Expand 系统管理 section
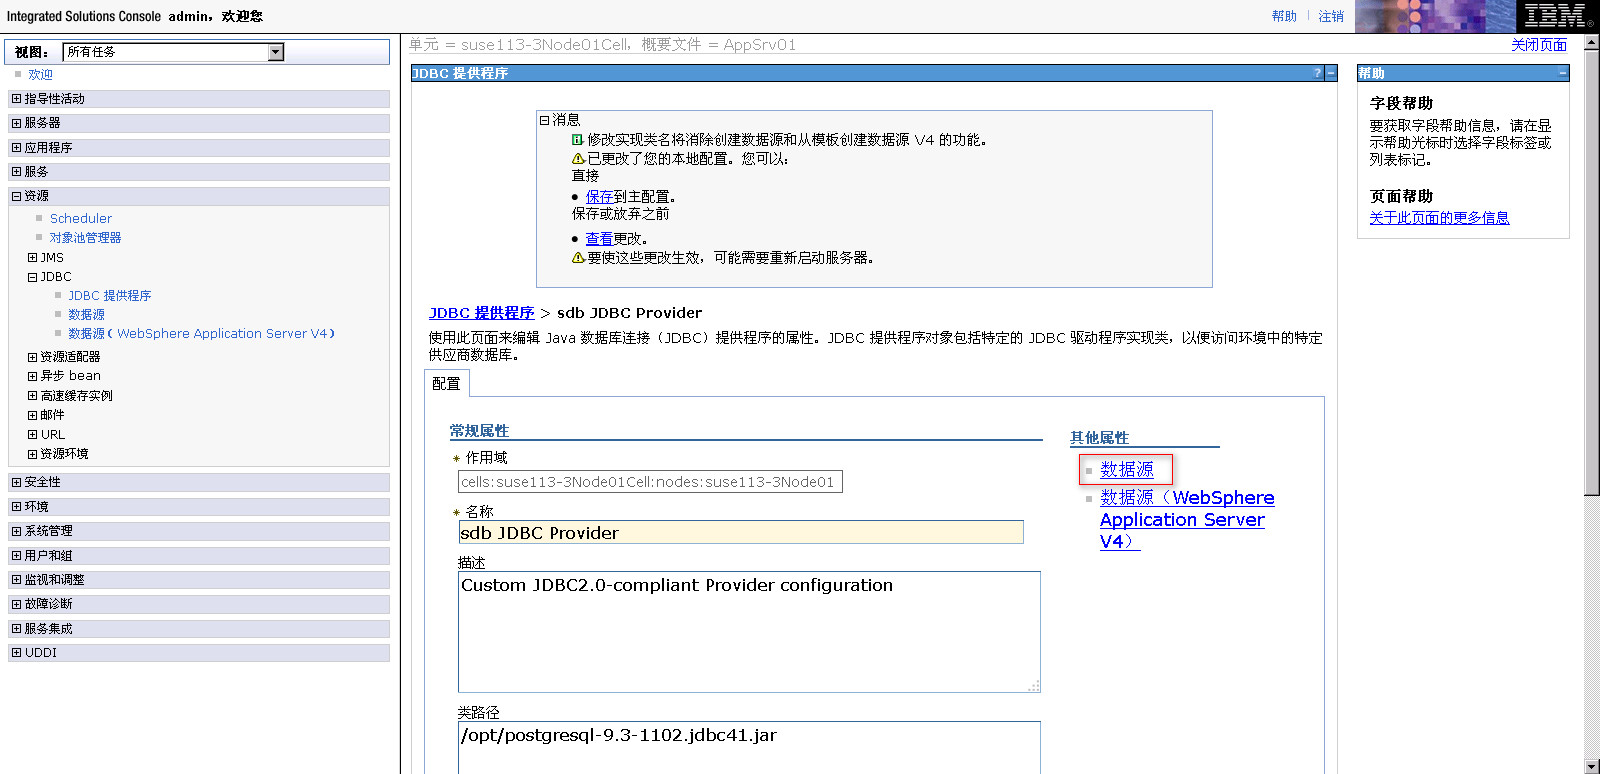This screenshot has width=1600, height=774. (16, 531)
